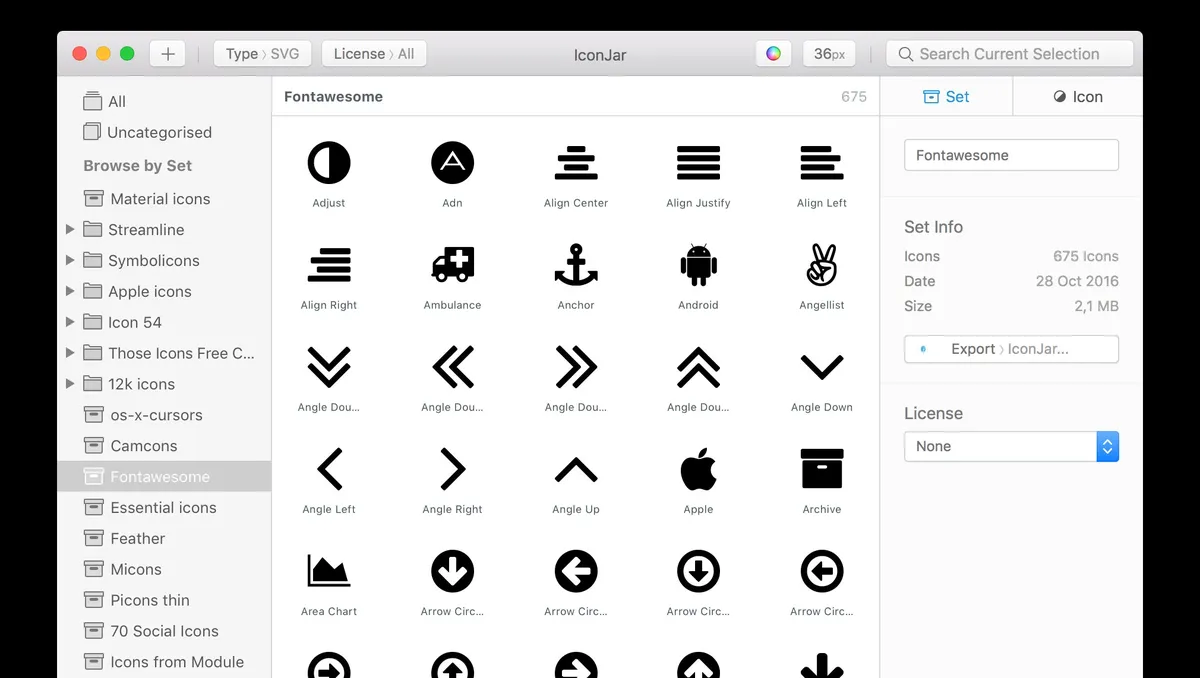Select the Angle Right icon
Viewport: 1200px width, 678px height.
pos(452,469)
